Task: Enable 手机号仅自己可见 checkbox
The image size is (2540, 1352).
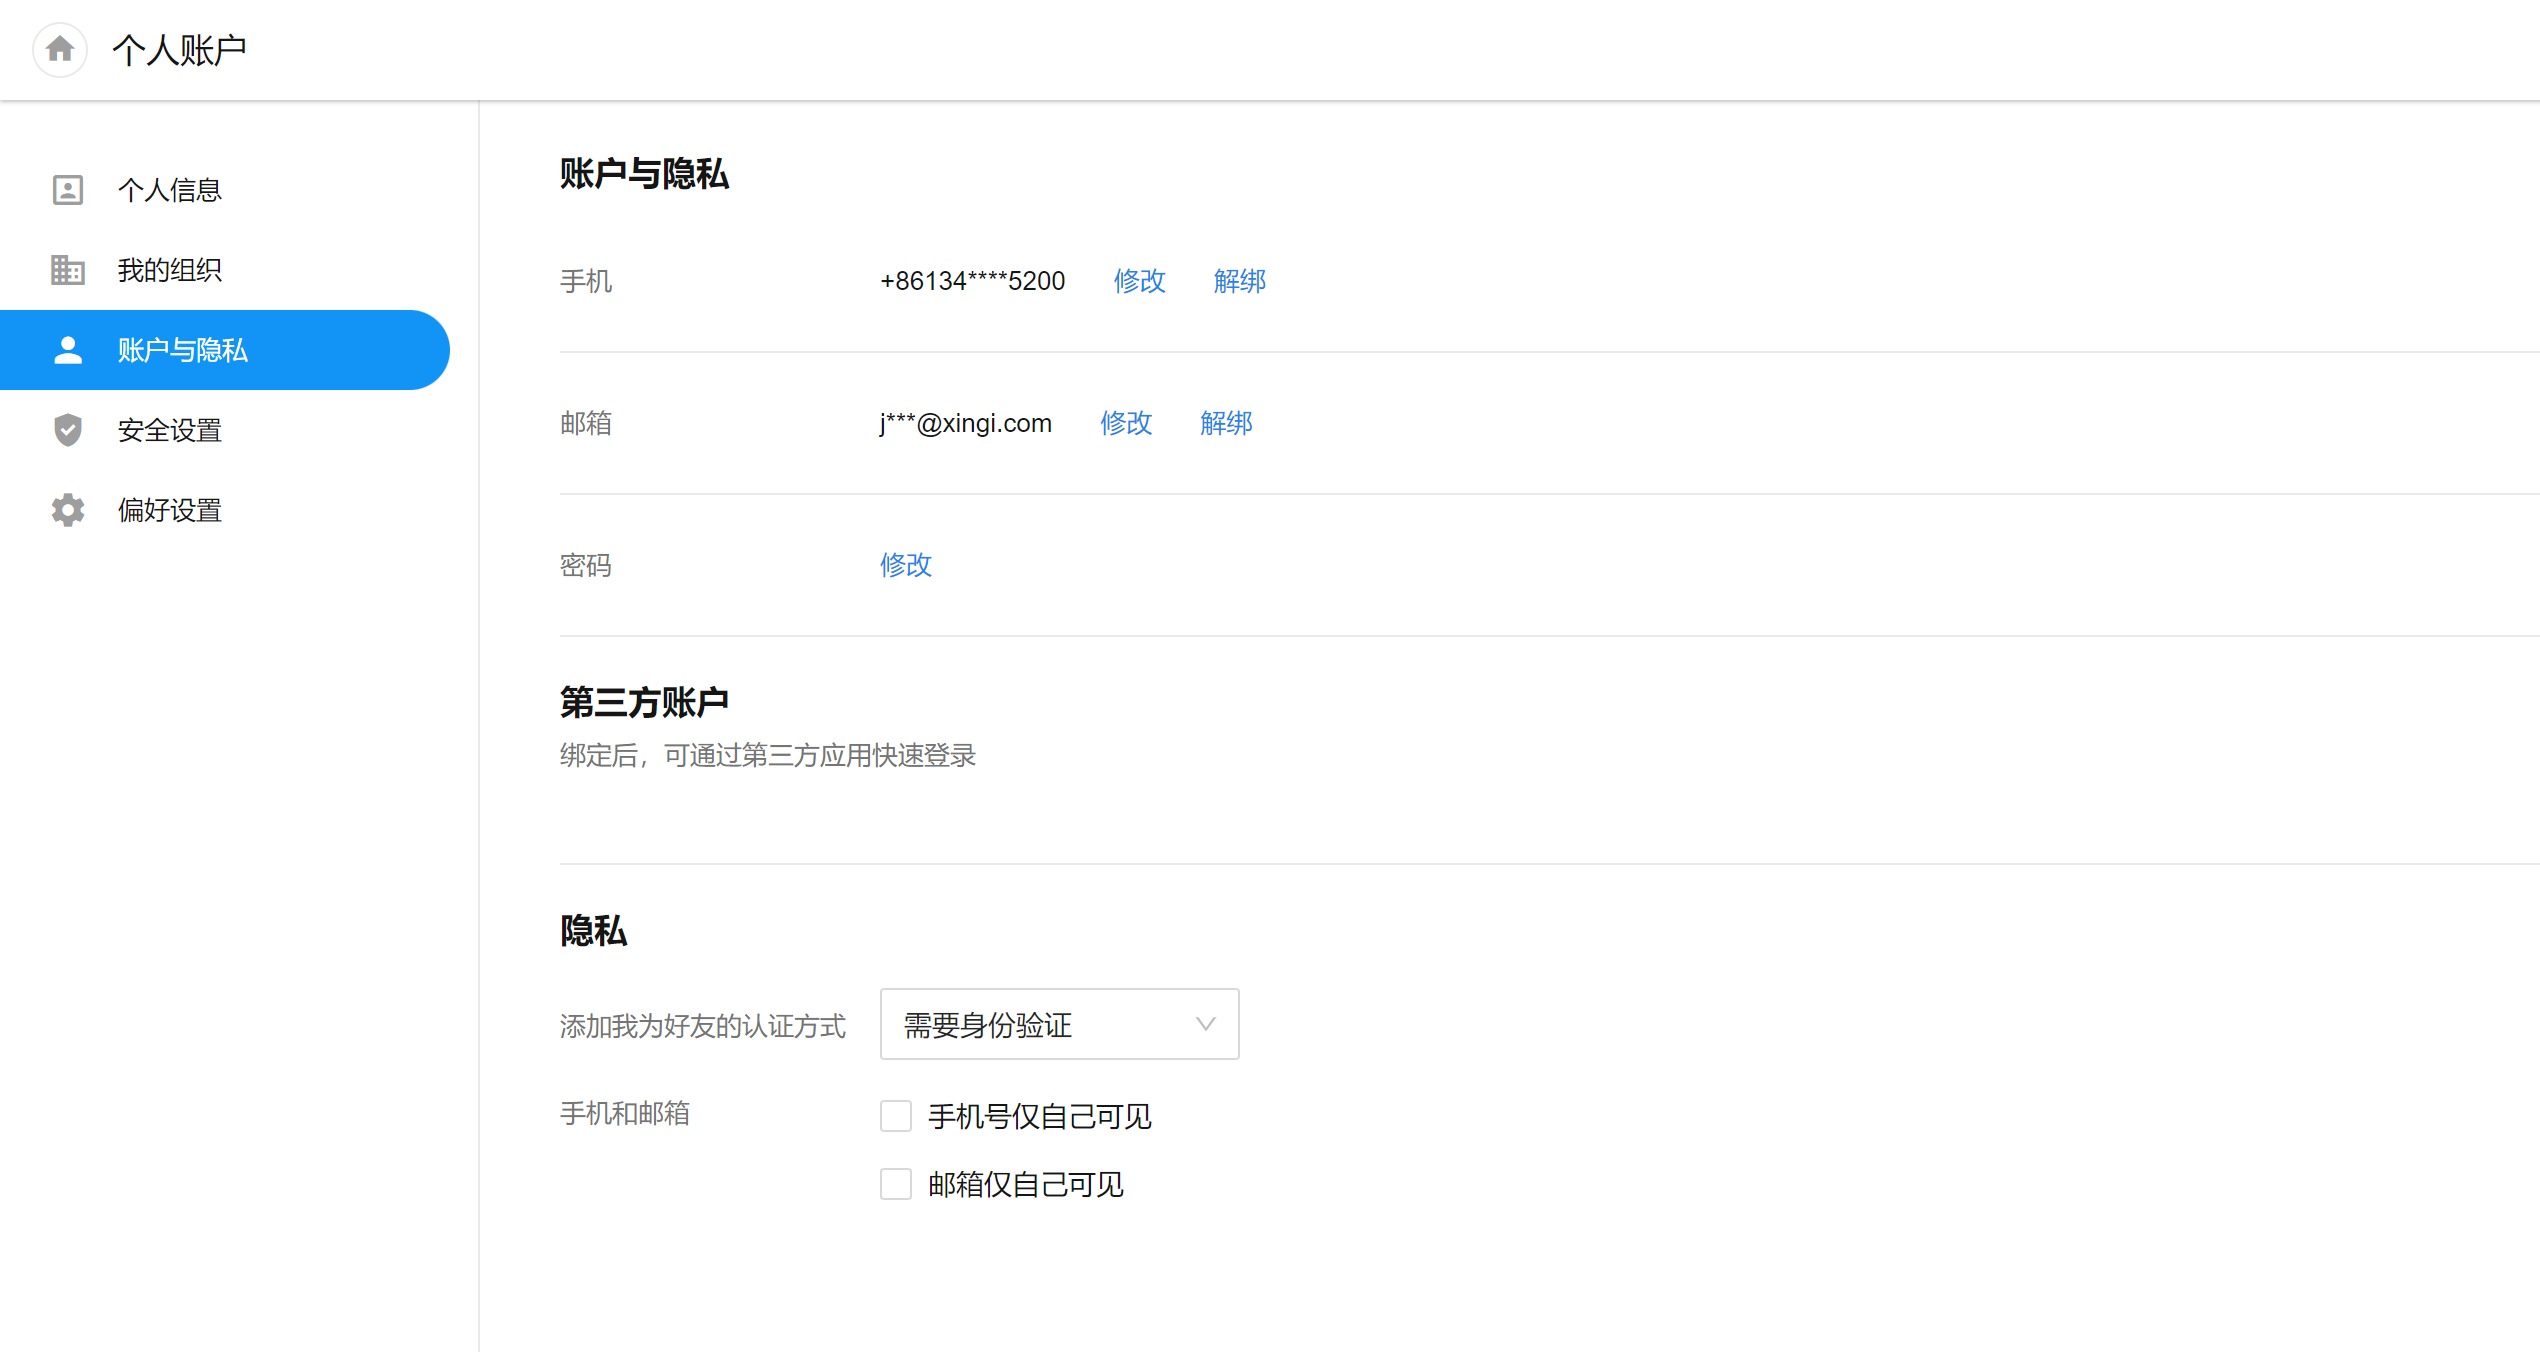Action: coord(895,1116)
